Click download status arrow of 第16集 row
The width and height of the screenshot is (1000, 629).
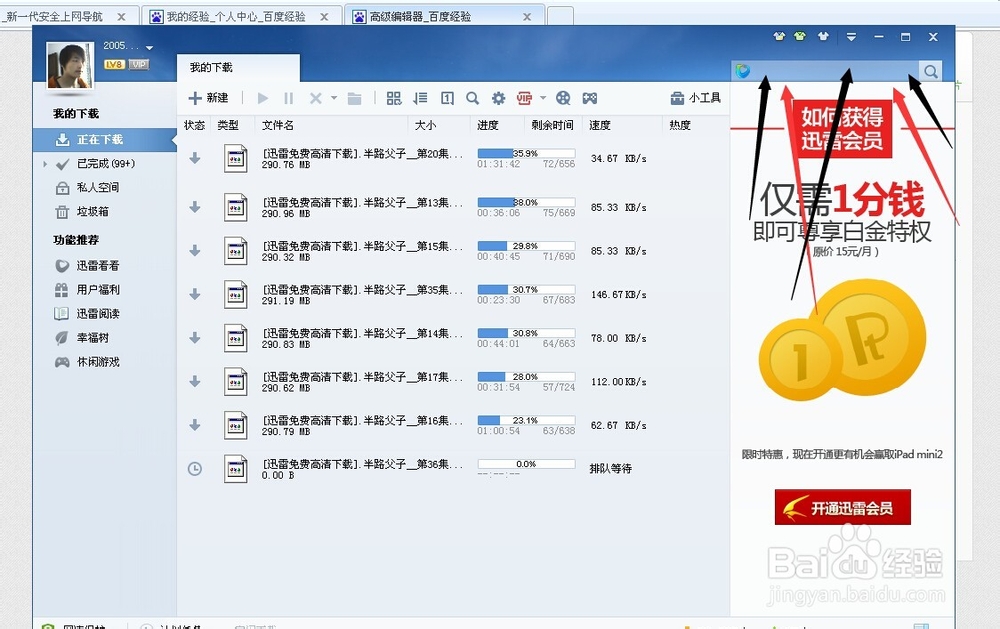(195, 425)
